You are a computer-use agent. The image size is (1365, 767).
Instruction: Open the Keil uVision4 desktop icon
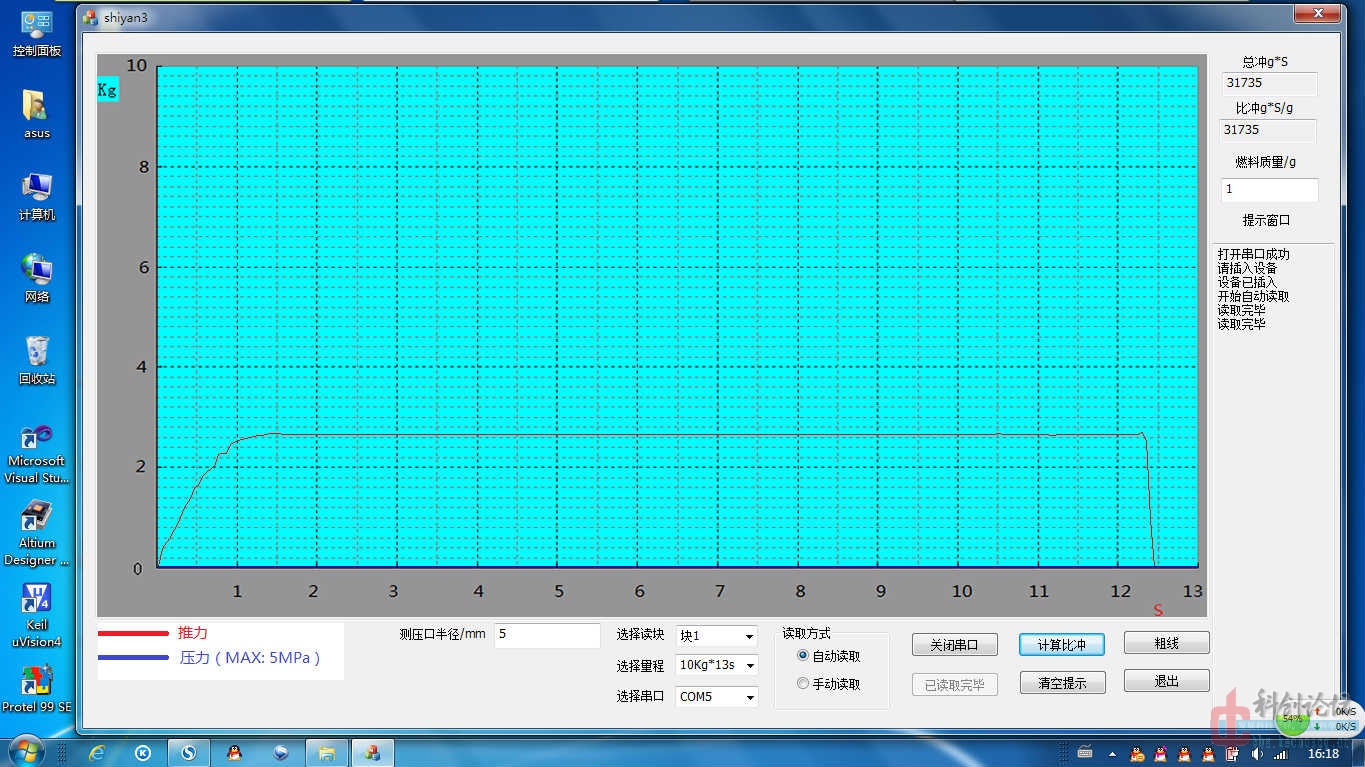pyautogui.click(x=37, y=614)
